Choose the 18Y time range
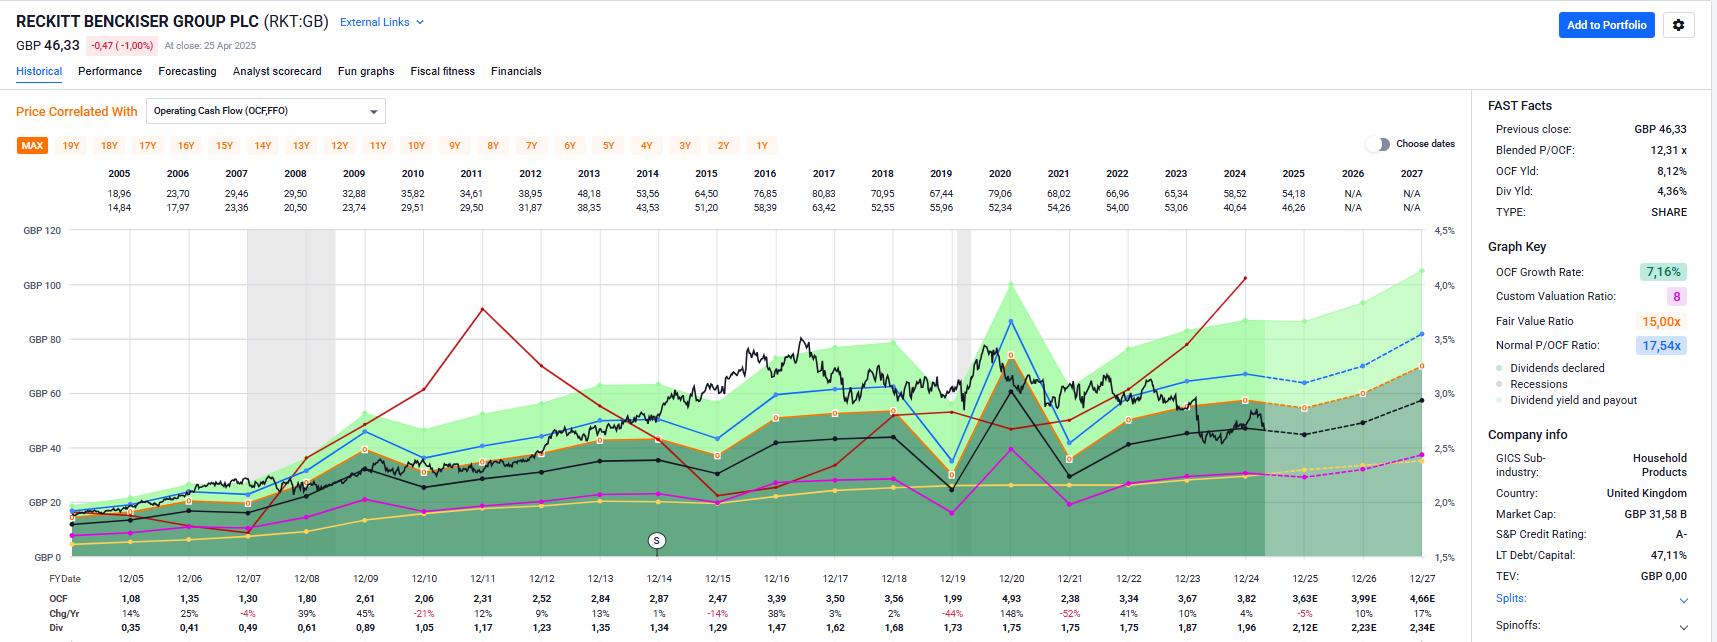 [110, 146]
